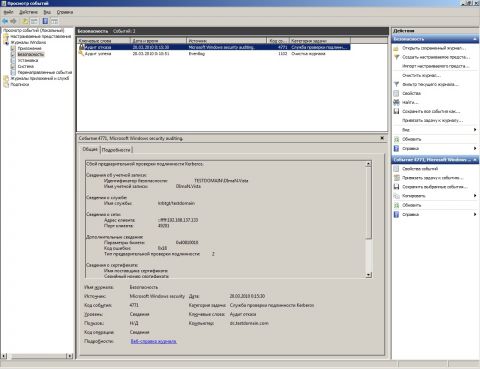Open the Справка submenu under Безопасность actions
The image size is (480, 369).
[x=435, y=148]
